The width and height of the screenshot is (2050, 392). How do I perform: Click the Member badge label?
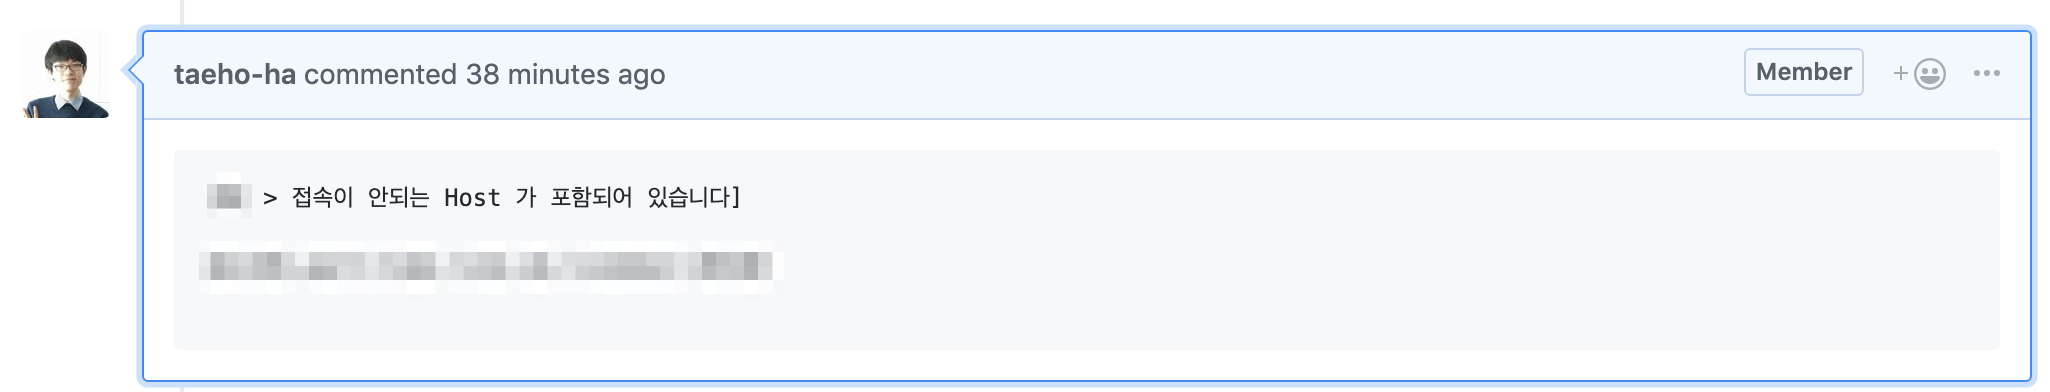(x=1803, y=72)
